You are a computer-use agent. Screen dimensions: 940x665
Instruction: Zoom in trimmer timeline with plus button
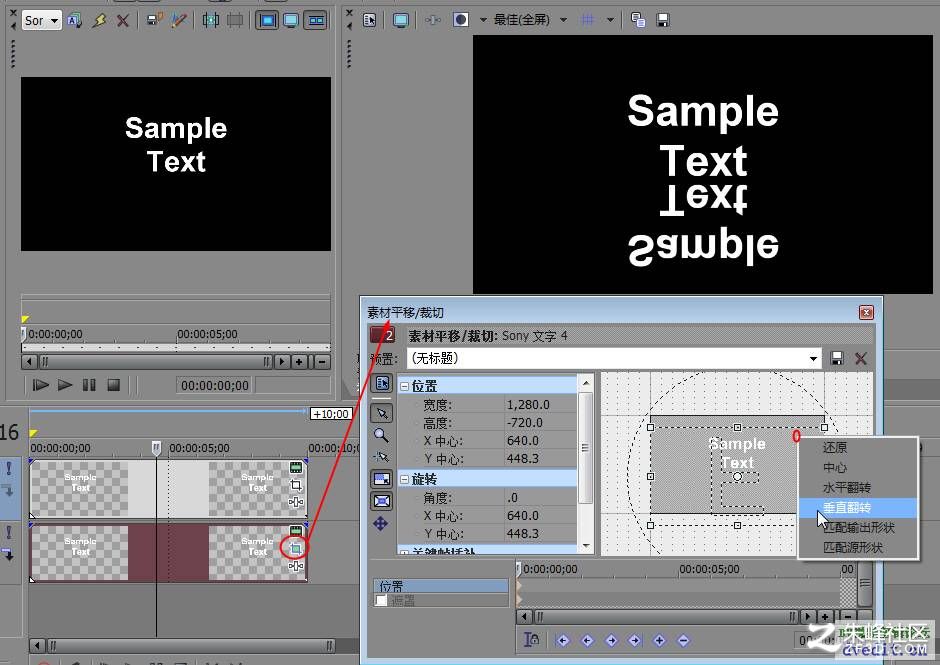pyautogui.click(x=300, y=362)
